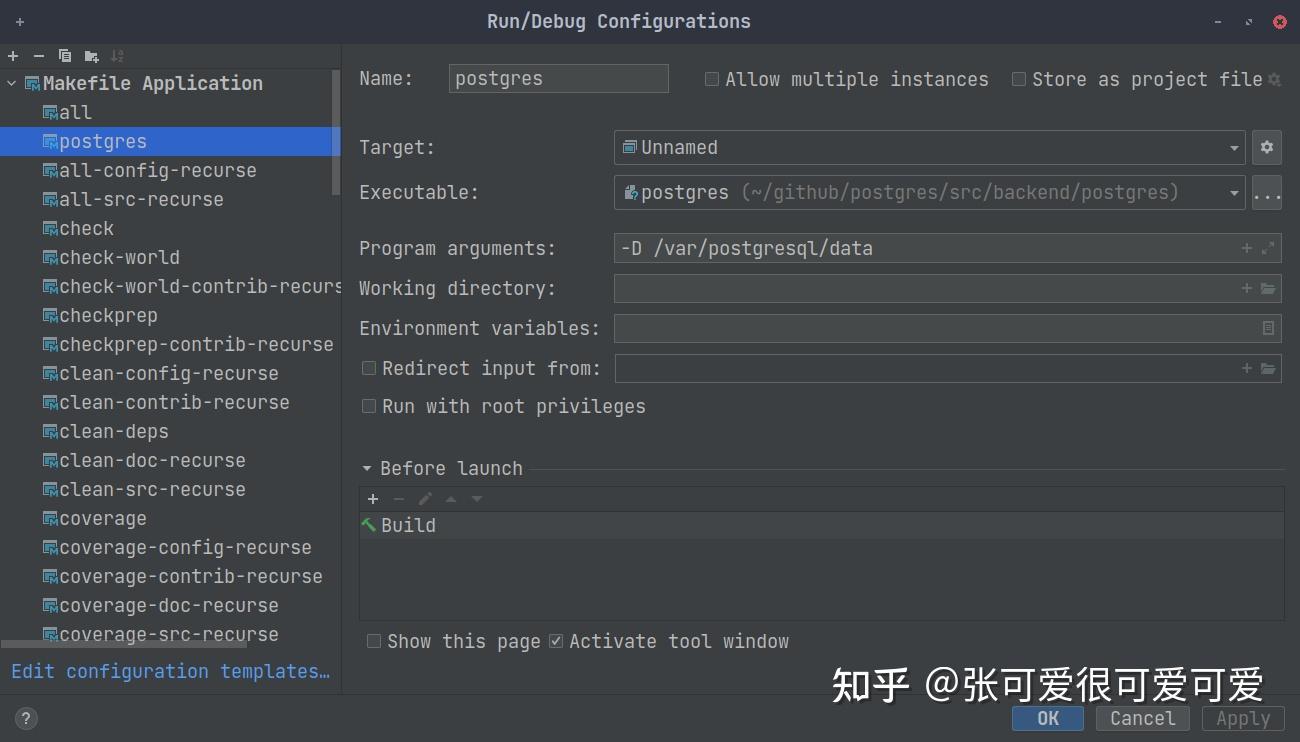Enable Allow multiple instances
Viewport: 1300px width, 742px height.
tap(711, 79)
